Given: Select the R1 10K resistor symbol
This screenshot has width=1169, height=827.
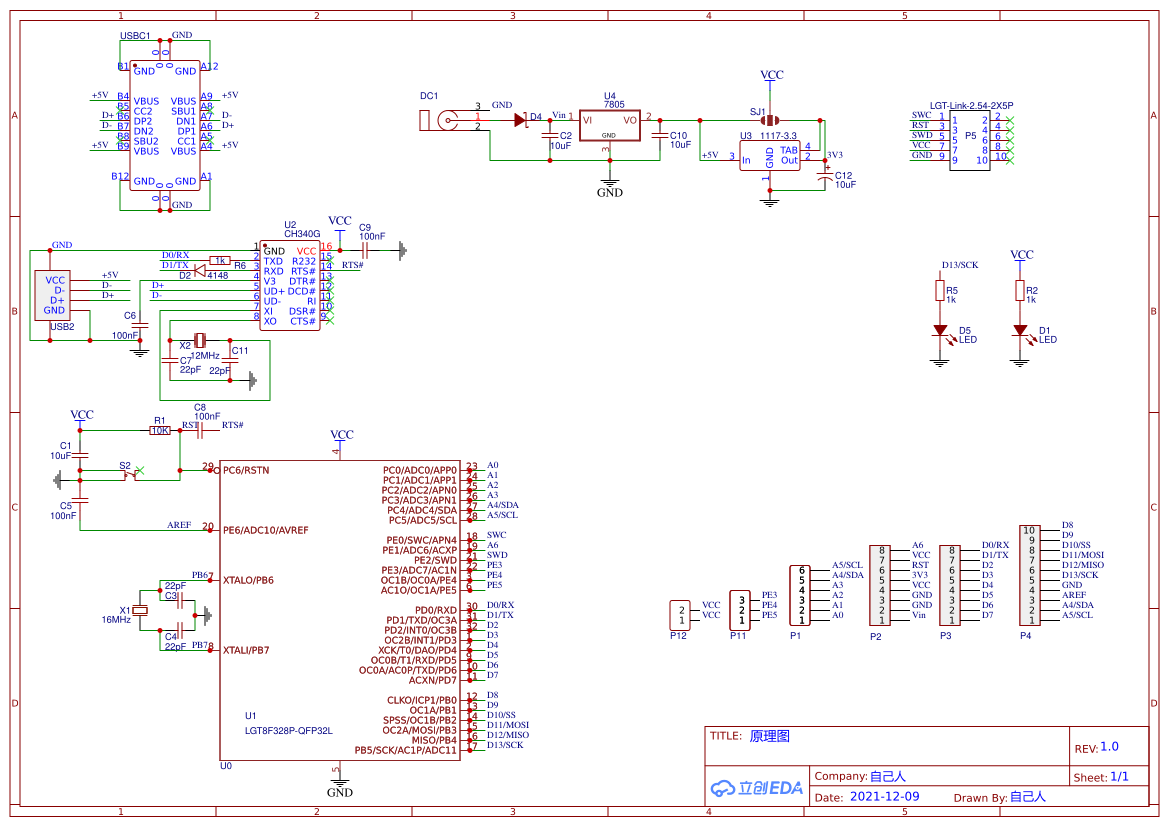Looking at the screenshot, I should tap(160, 430).
